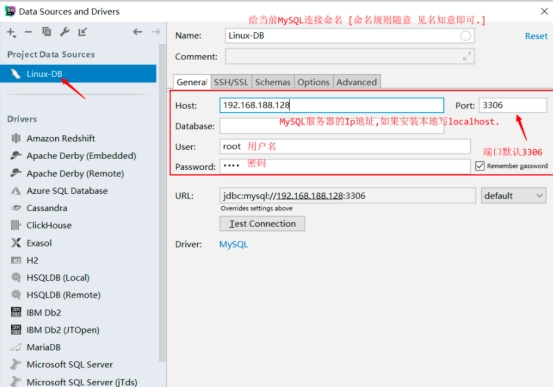Click the make global icon in toolbar
This screenshot has height=387, width=553.
coord(83,32)
